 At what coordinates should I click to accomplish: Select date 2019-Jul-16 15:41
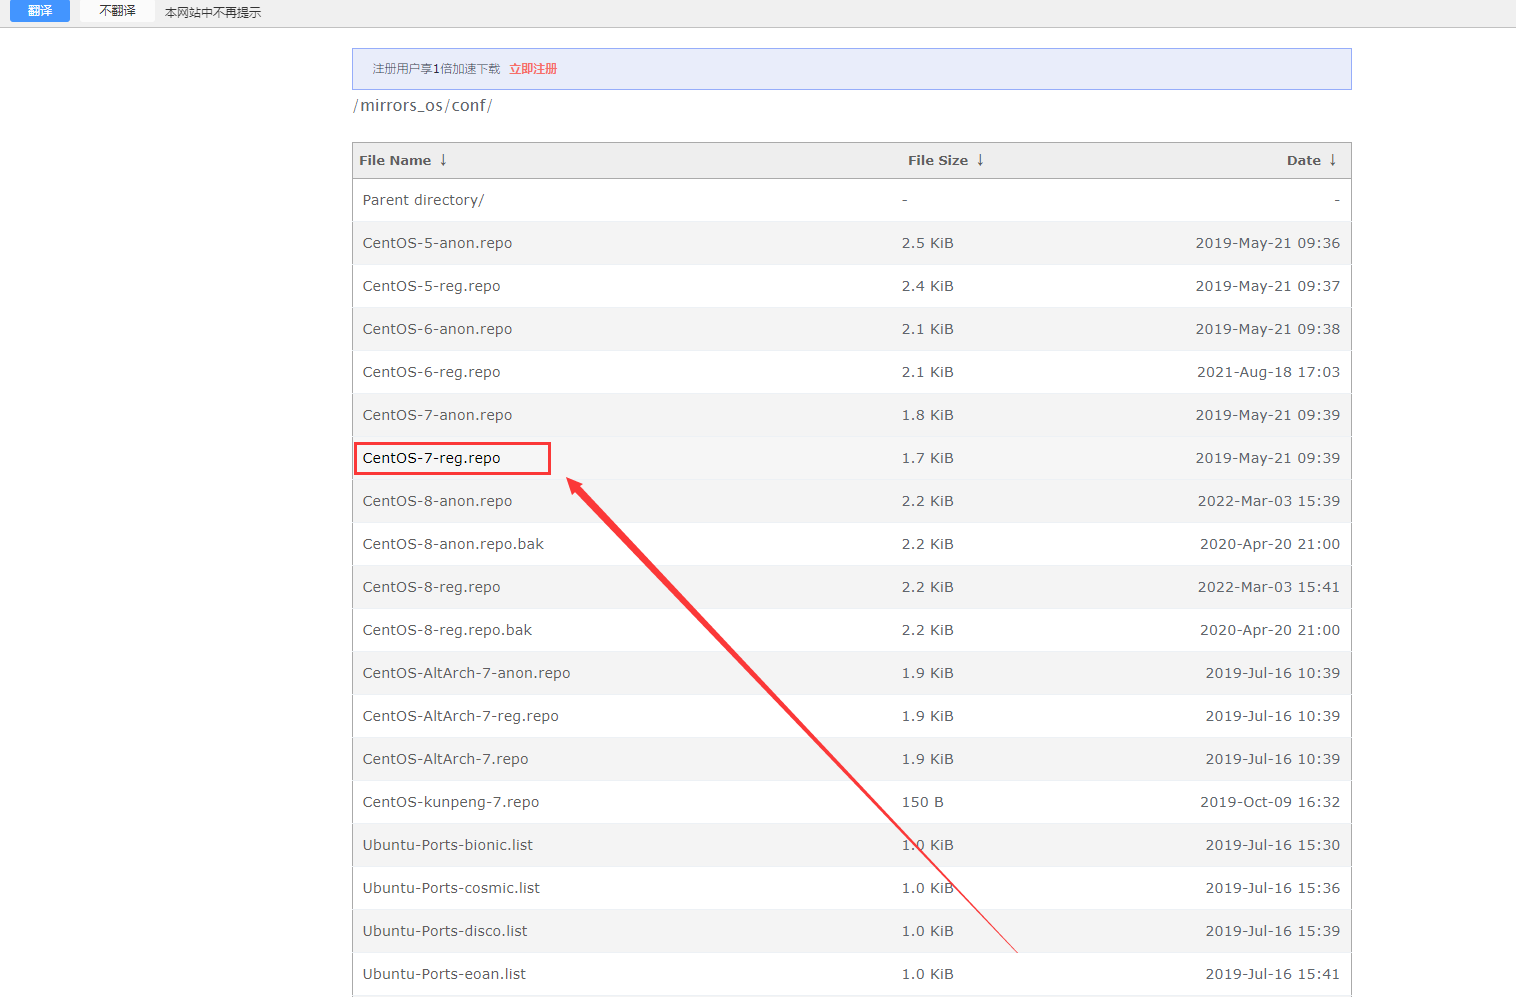point(1272,974)
